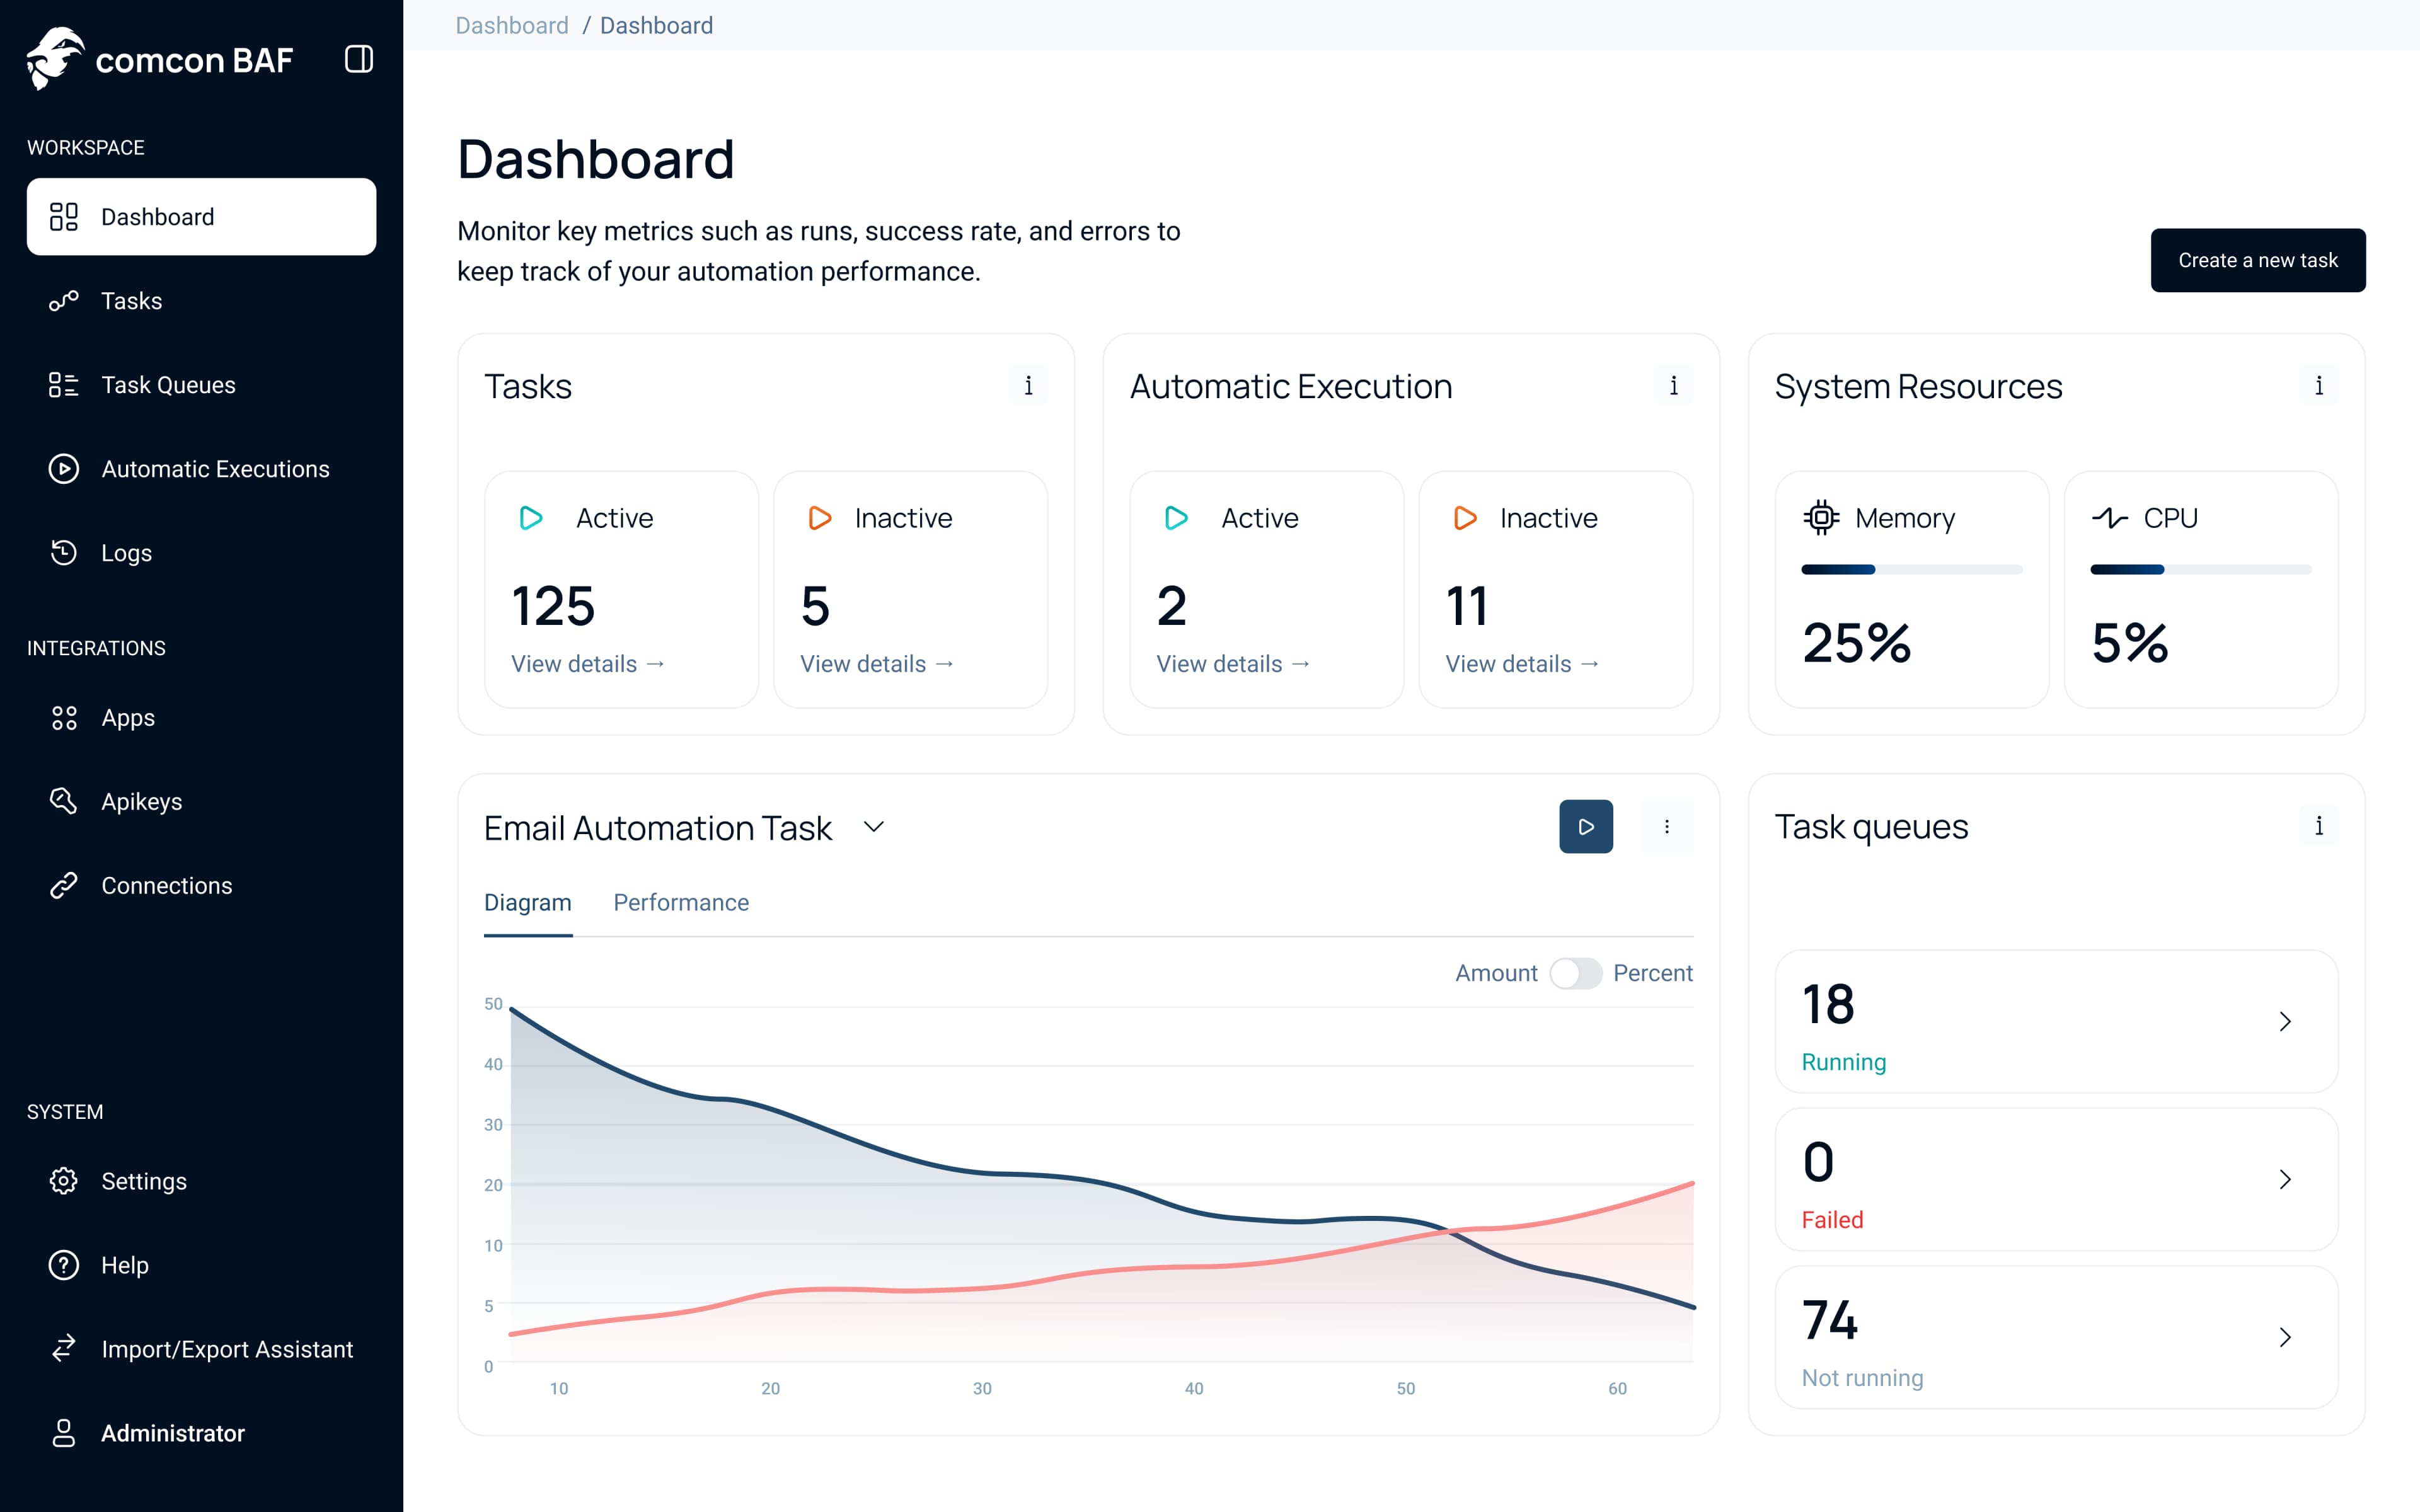Open the Diagram tab

[528, 902]
